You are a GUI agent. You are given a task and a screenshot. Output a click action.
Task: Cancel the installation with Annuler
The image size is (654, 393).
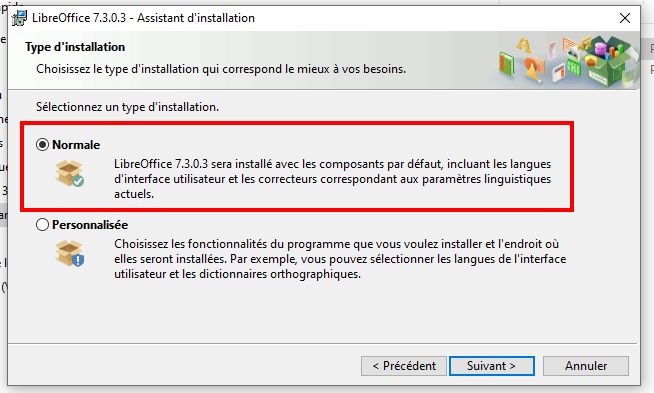pyautogui.click(x=586, y=366)
